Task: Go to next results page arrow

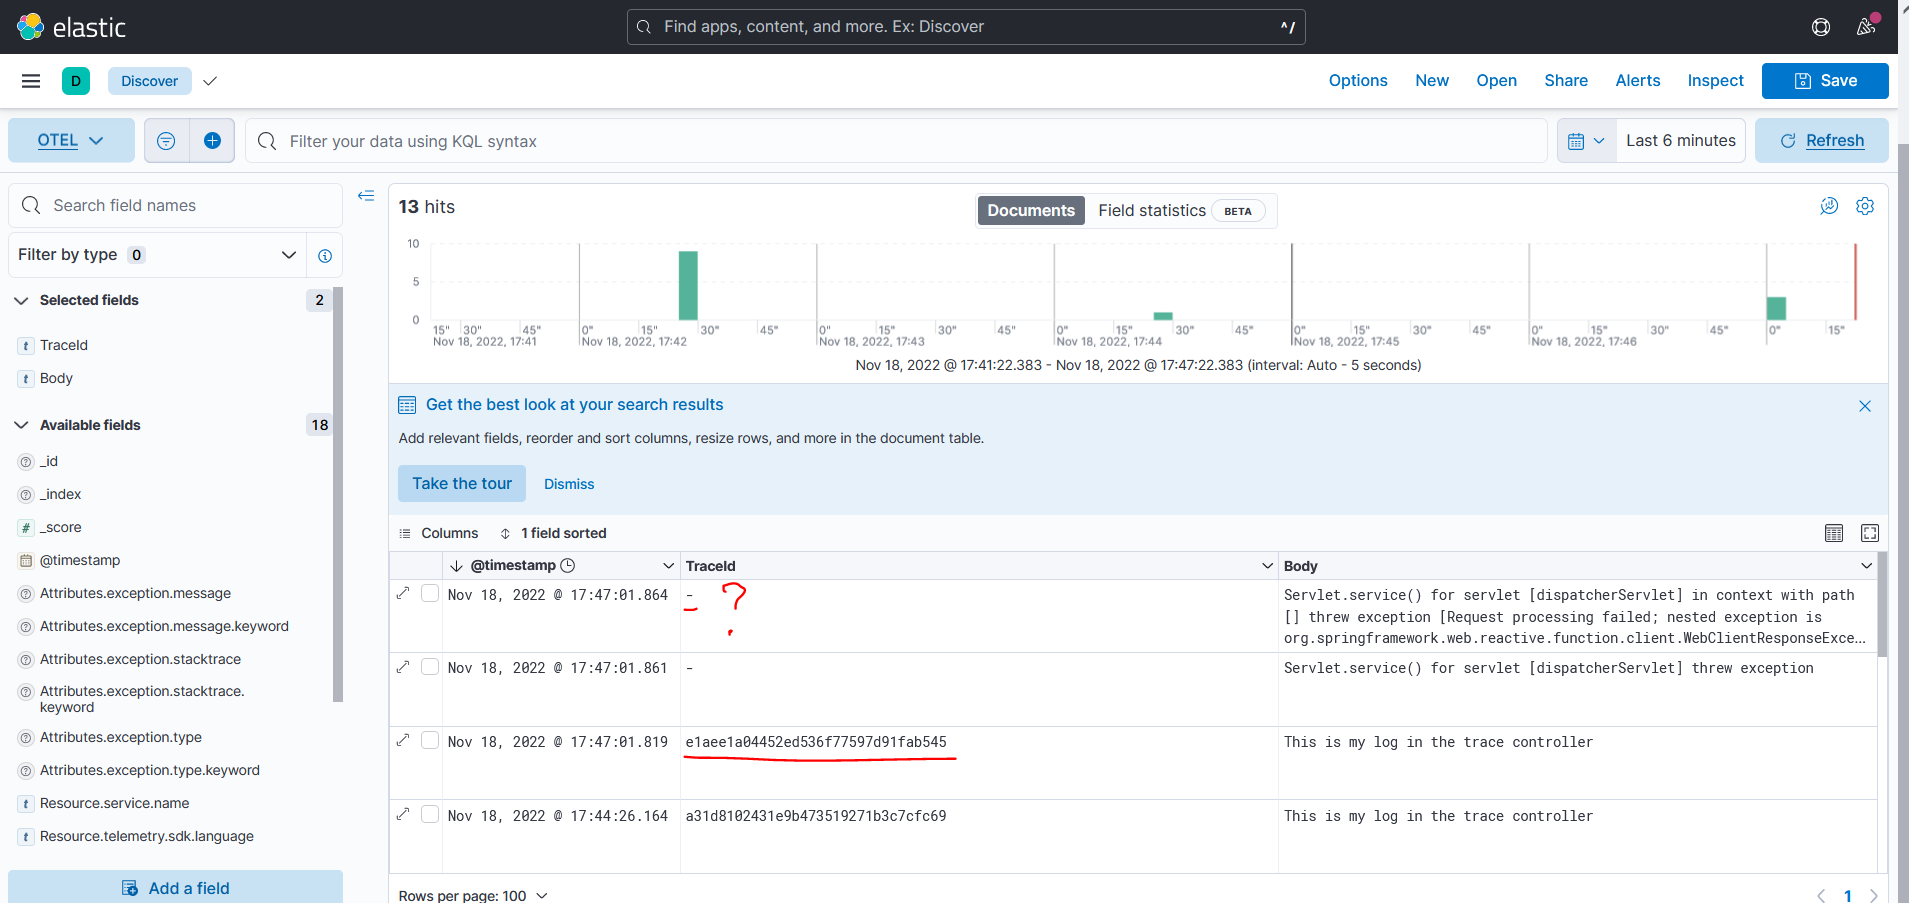Action: [x=1874, y=896]
